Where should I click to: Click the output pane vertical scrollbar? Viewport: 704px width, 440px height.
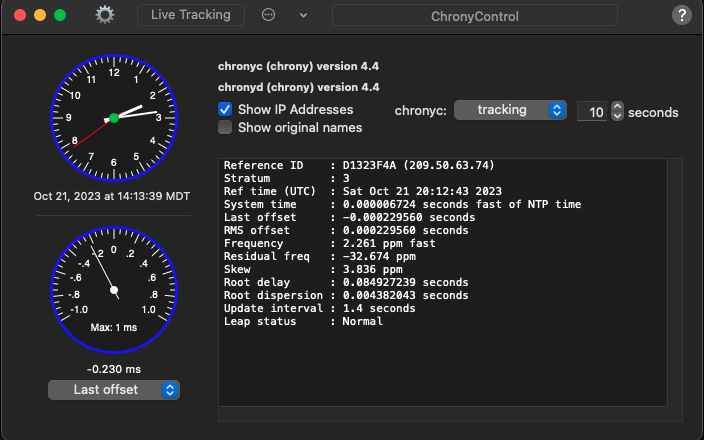[675, 282]
